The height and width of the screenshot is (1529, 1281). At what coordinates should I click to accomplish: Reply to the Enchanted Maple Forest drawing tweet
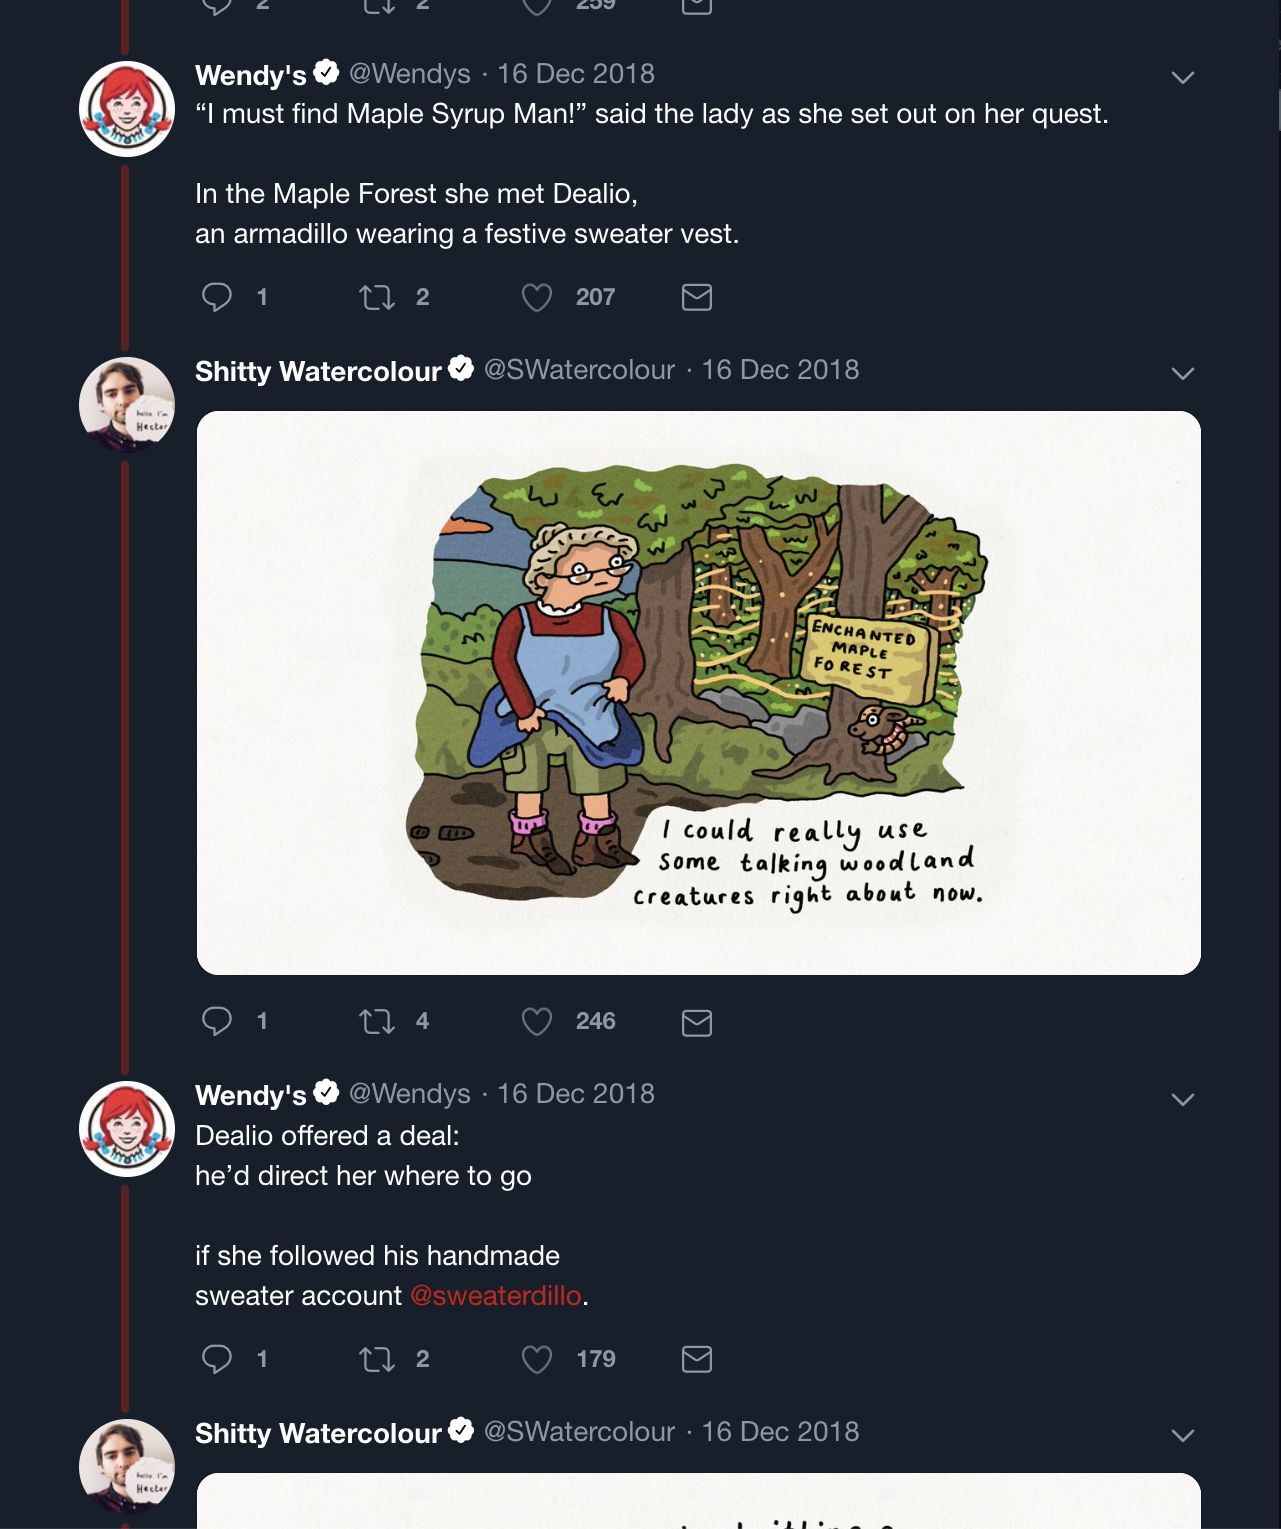217,1021
